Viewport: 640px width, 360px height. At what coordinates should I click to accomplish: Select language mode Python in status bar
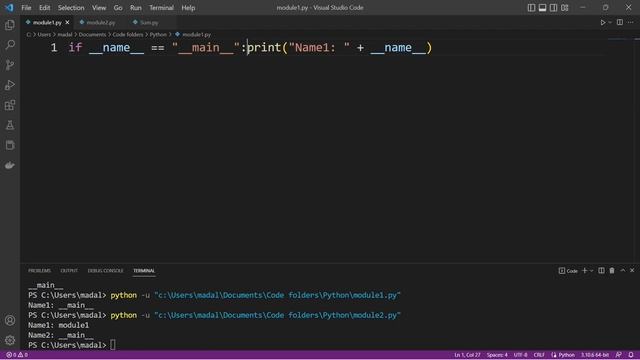click(x=563, y=355)
